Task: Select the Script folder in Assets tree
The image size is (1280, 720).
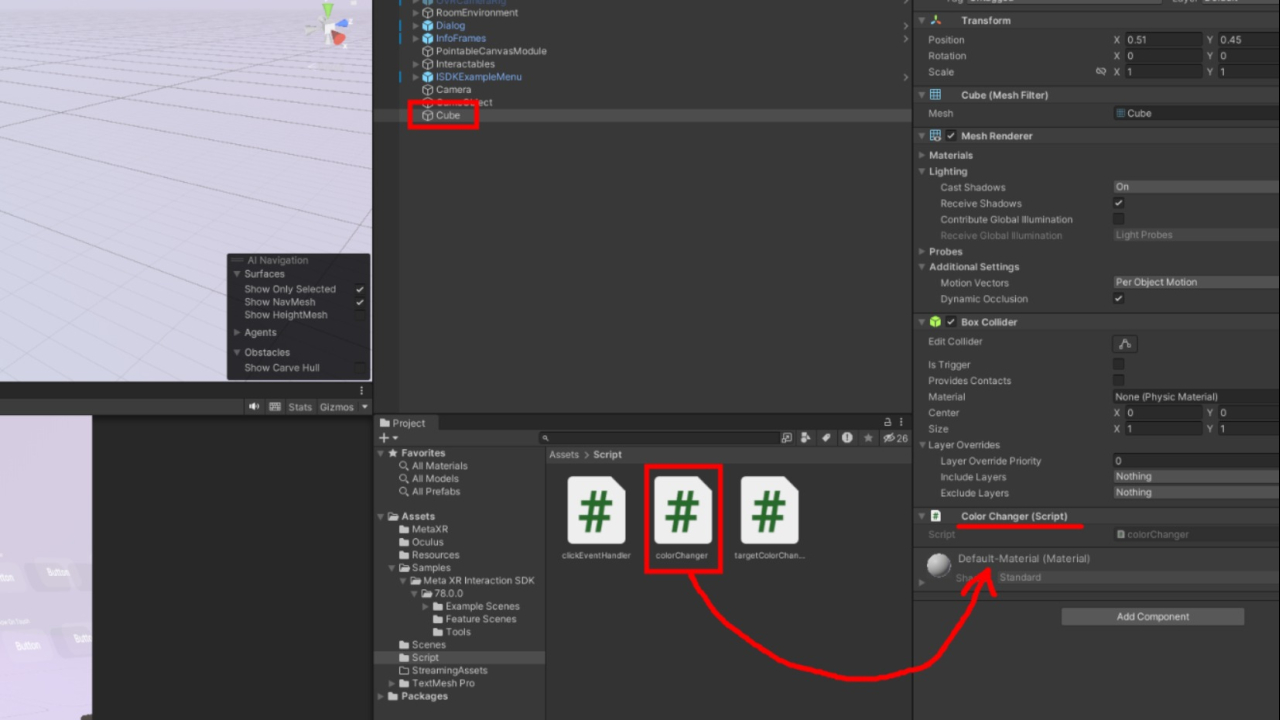Action: point(425,658)
